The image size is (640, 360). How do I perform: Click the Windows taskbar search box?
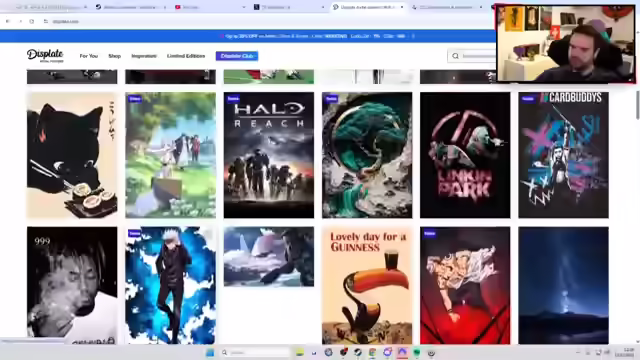[255, 352]
